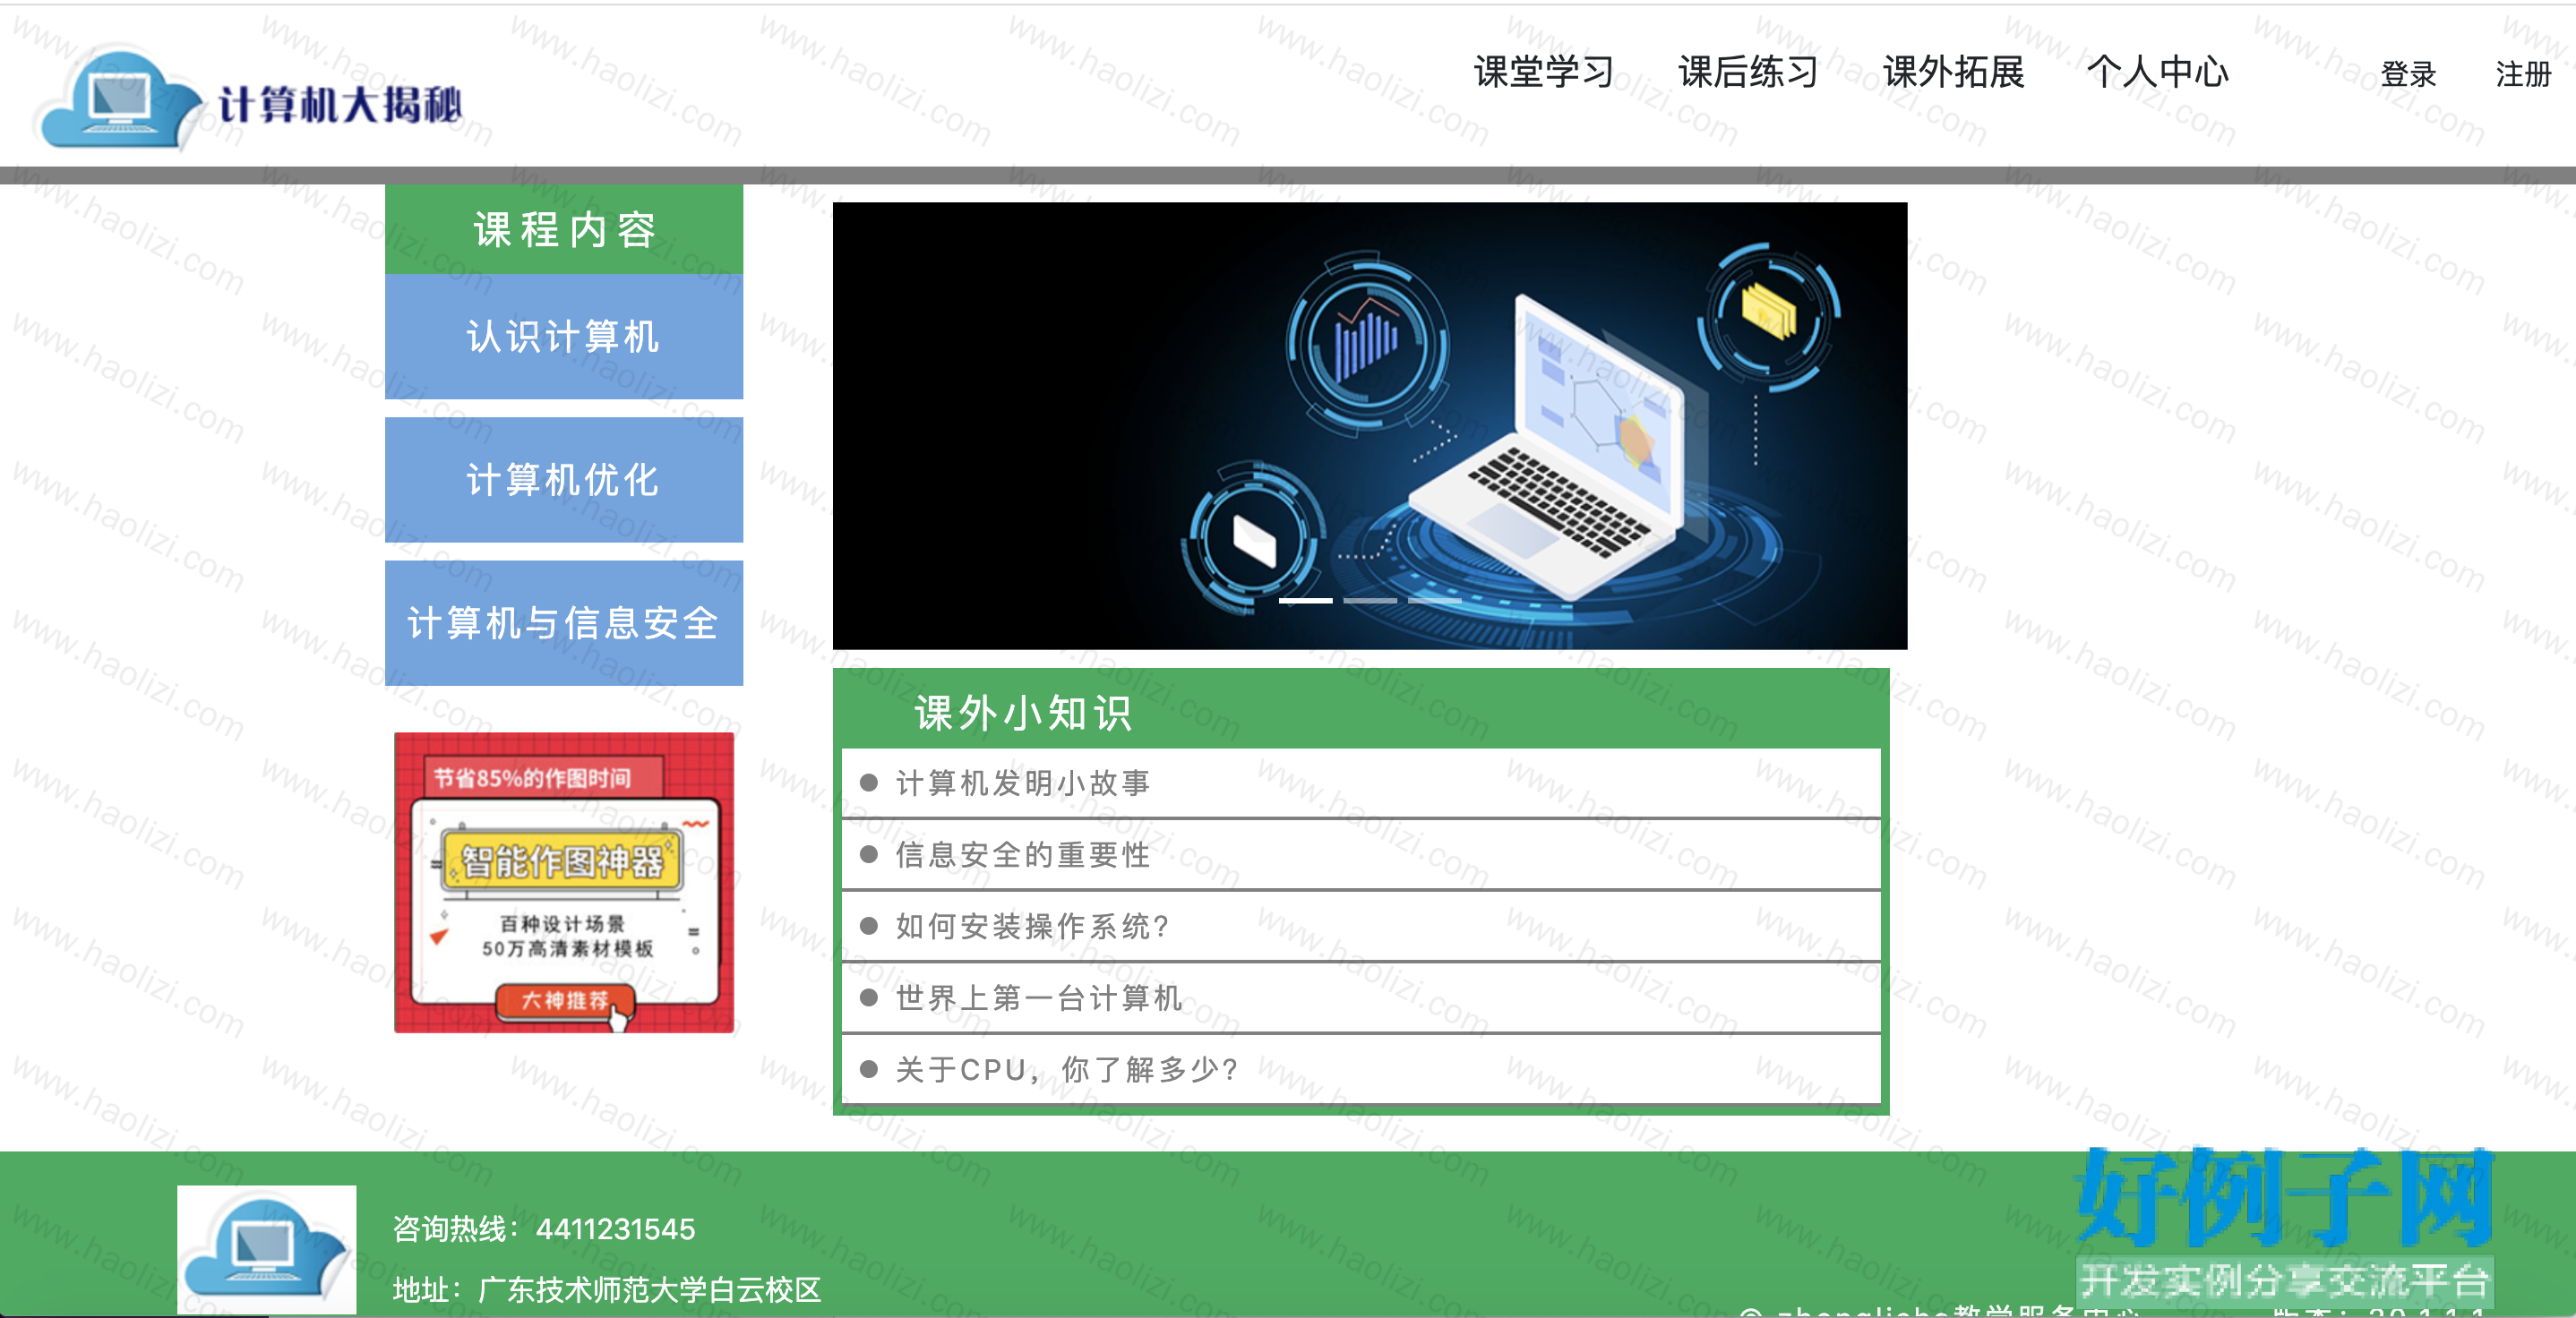Click the 计算机大揭秘 site title
Viewport: 2576px width, 1318px height.
coord(340,104)
